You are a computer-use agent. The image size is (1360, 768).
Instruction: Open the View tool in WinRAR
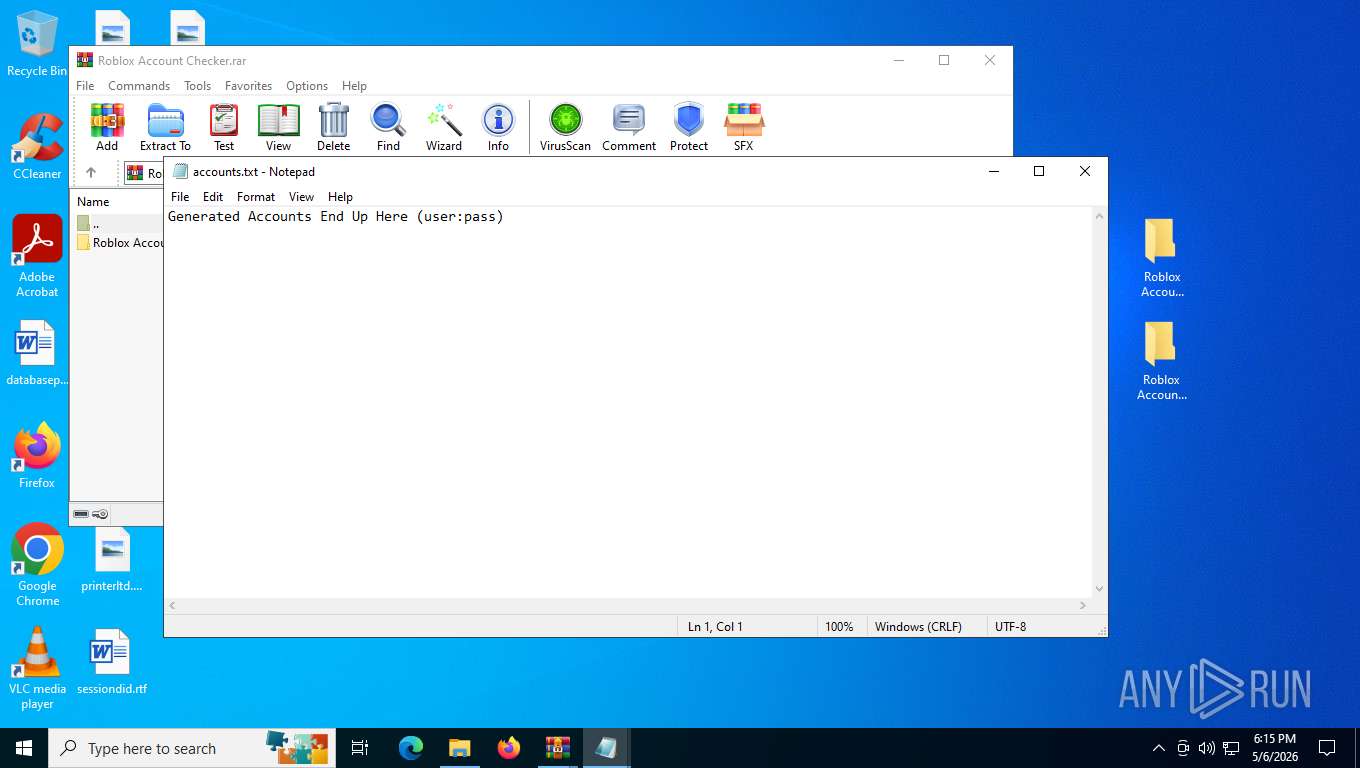click(278, 127)
